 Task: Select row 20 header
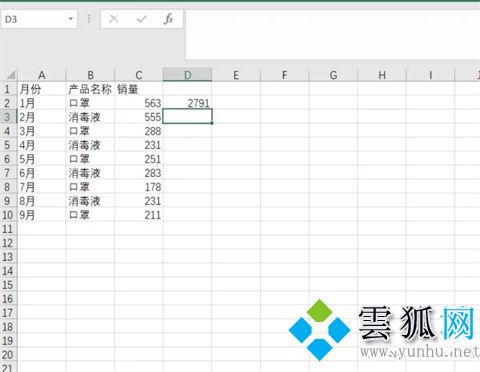point(8,355)
